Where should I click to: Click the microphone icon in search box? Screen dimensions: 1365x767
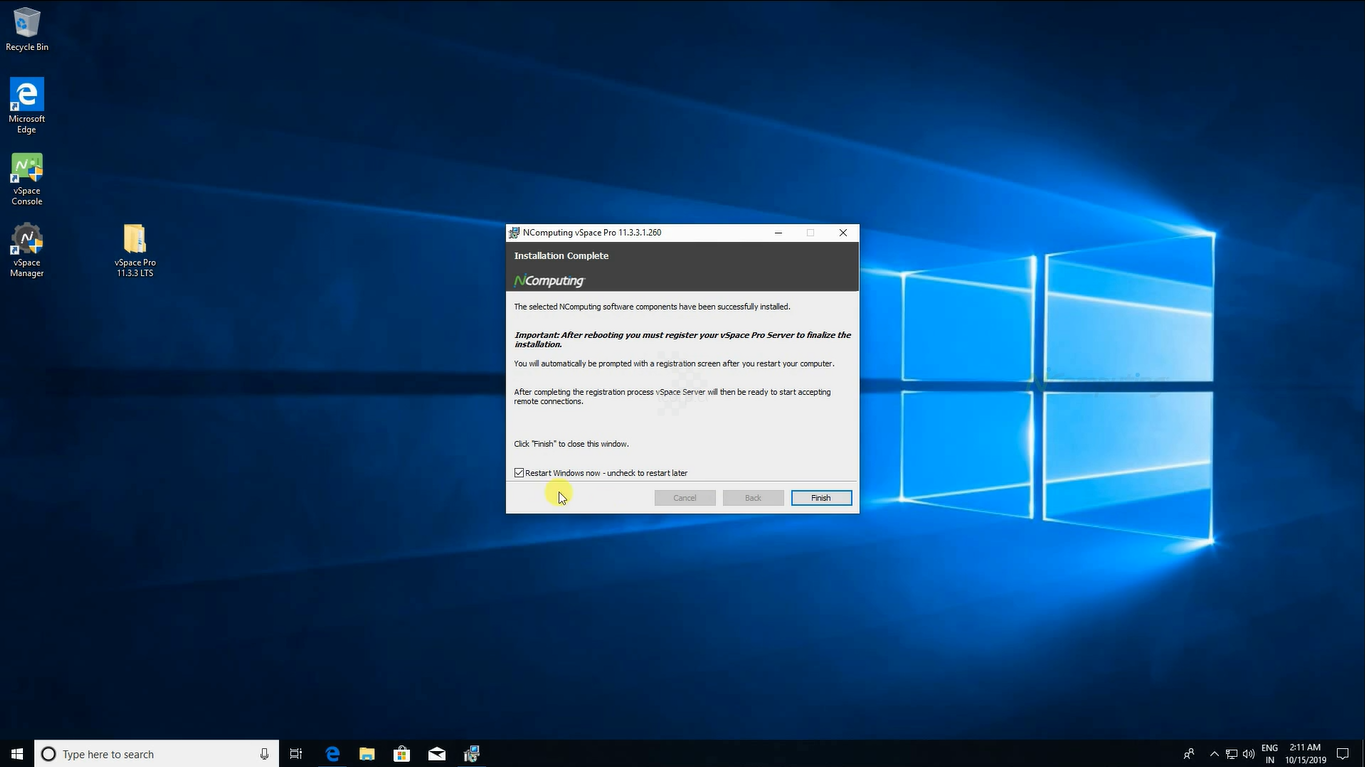pos(265,754)
